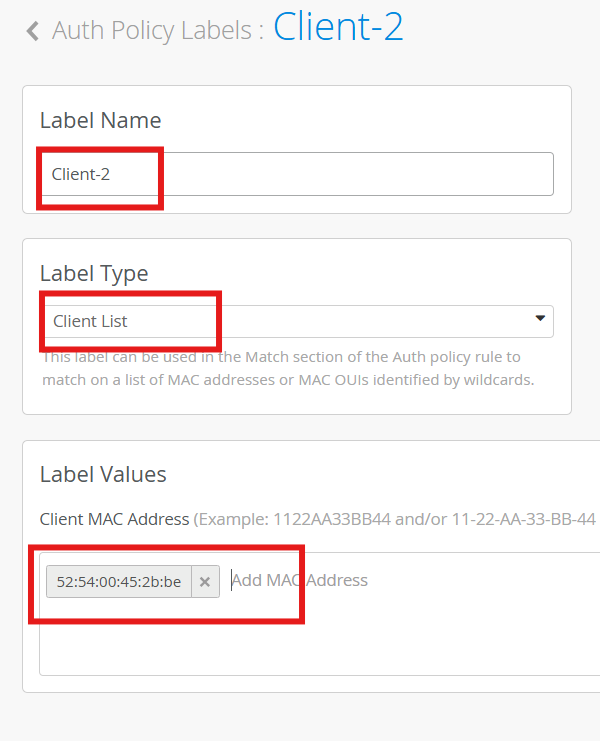Click the back chevron arrow icon
600x741 pixels.
[33, 31]
